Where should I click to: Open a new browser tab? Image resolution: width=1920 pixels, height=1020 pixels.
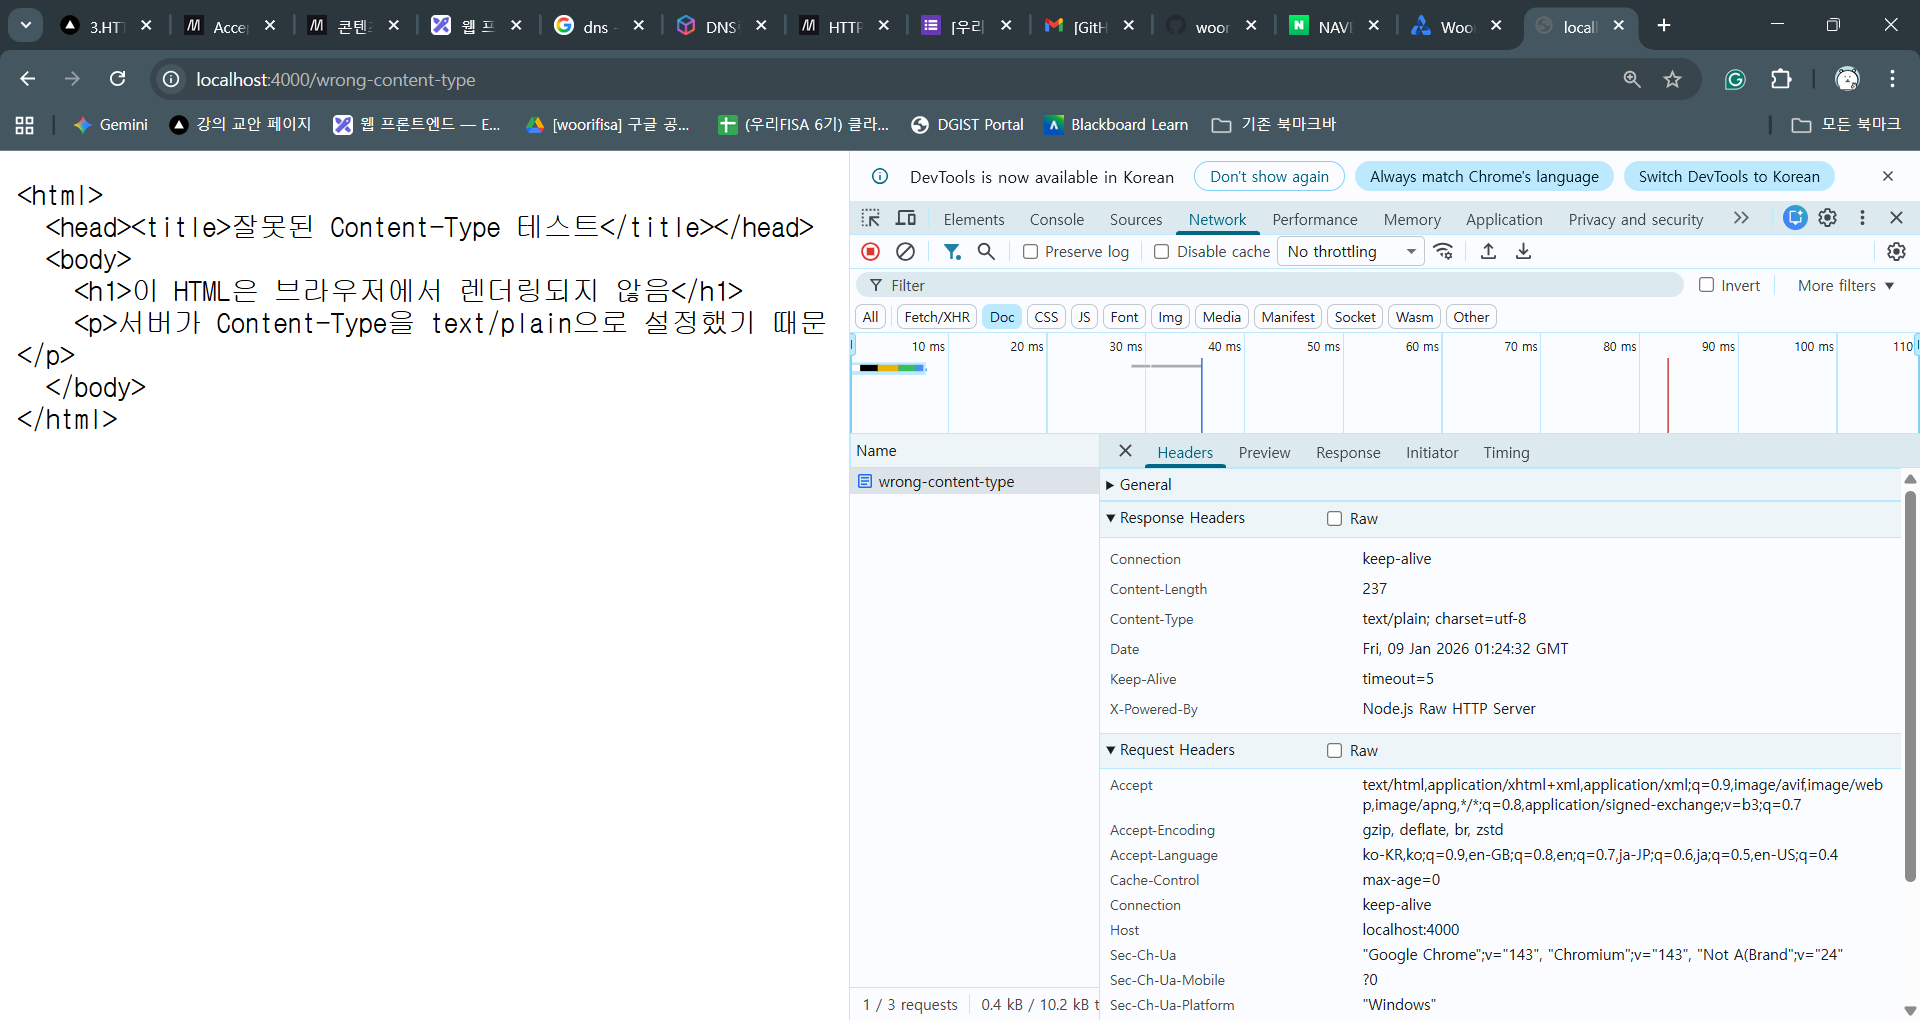(1664, 25)
